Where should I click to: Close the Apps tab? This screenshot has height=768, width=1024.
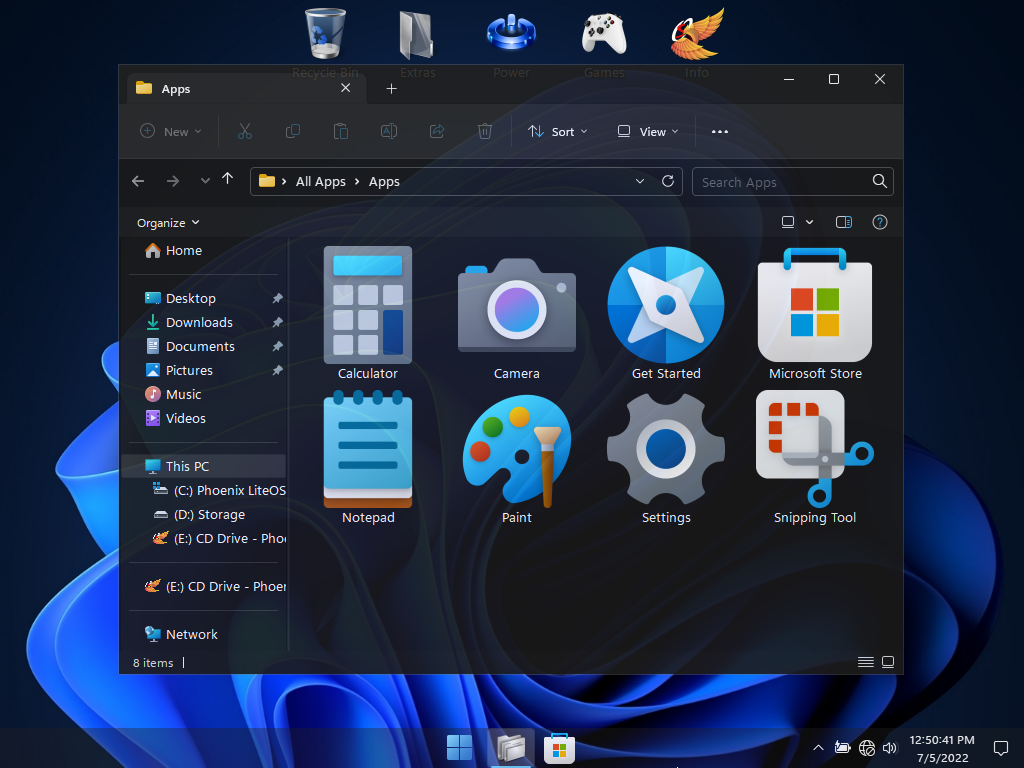click(345, 88)
